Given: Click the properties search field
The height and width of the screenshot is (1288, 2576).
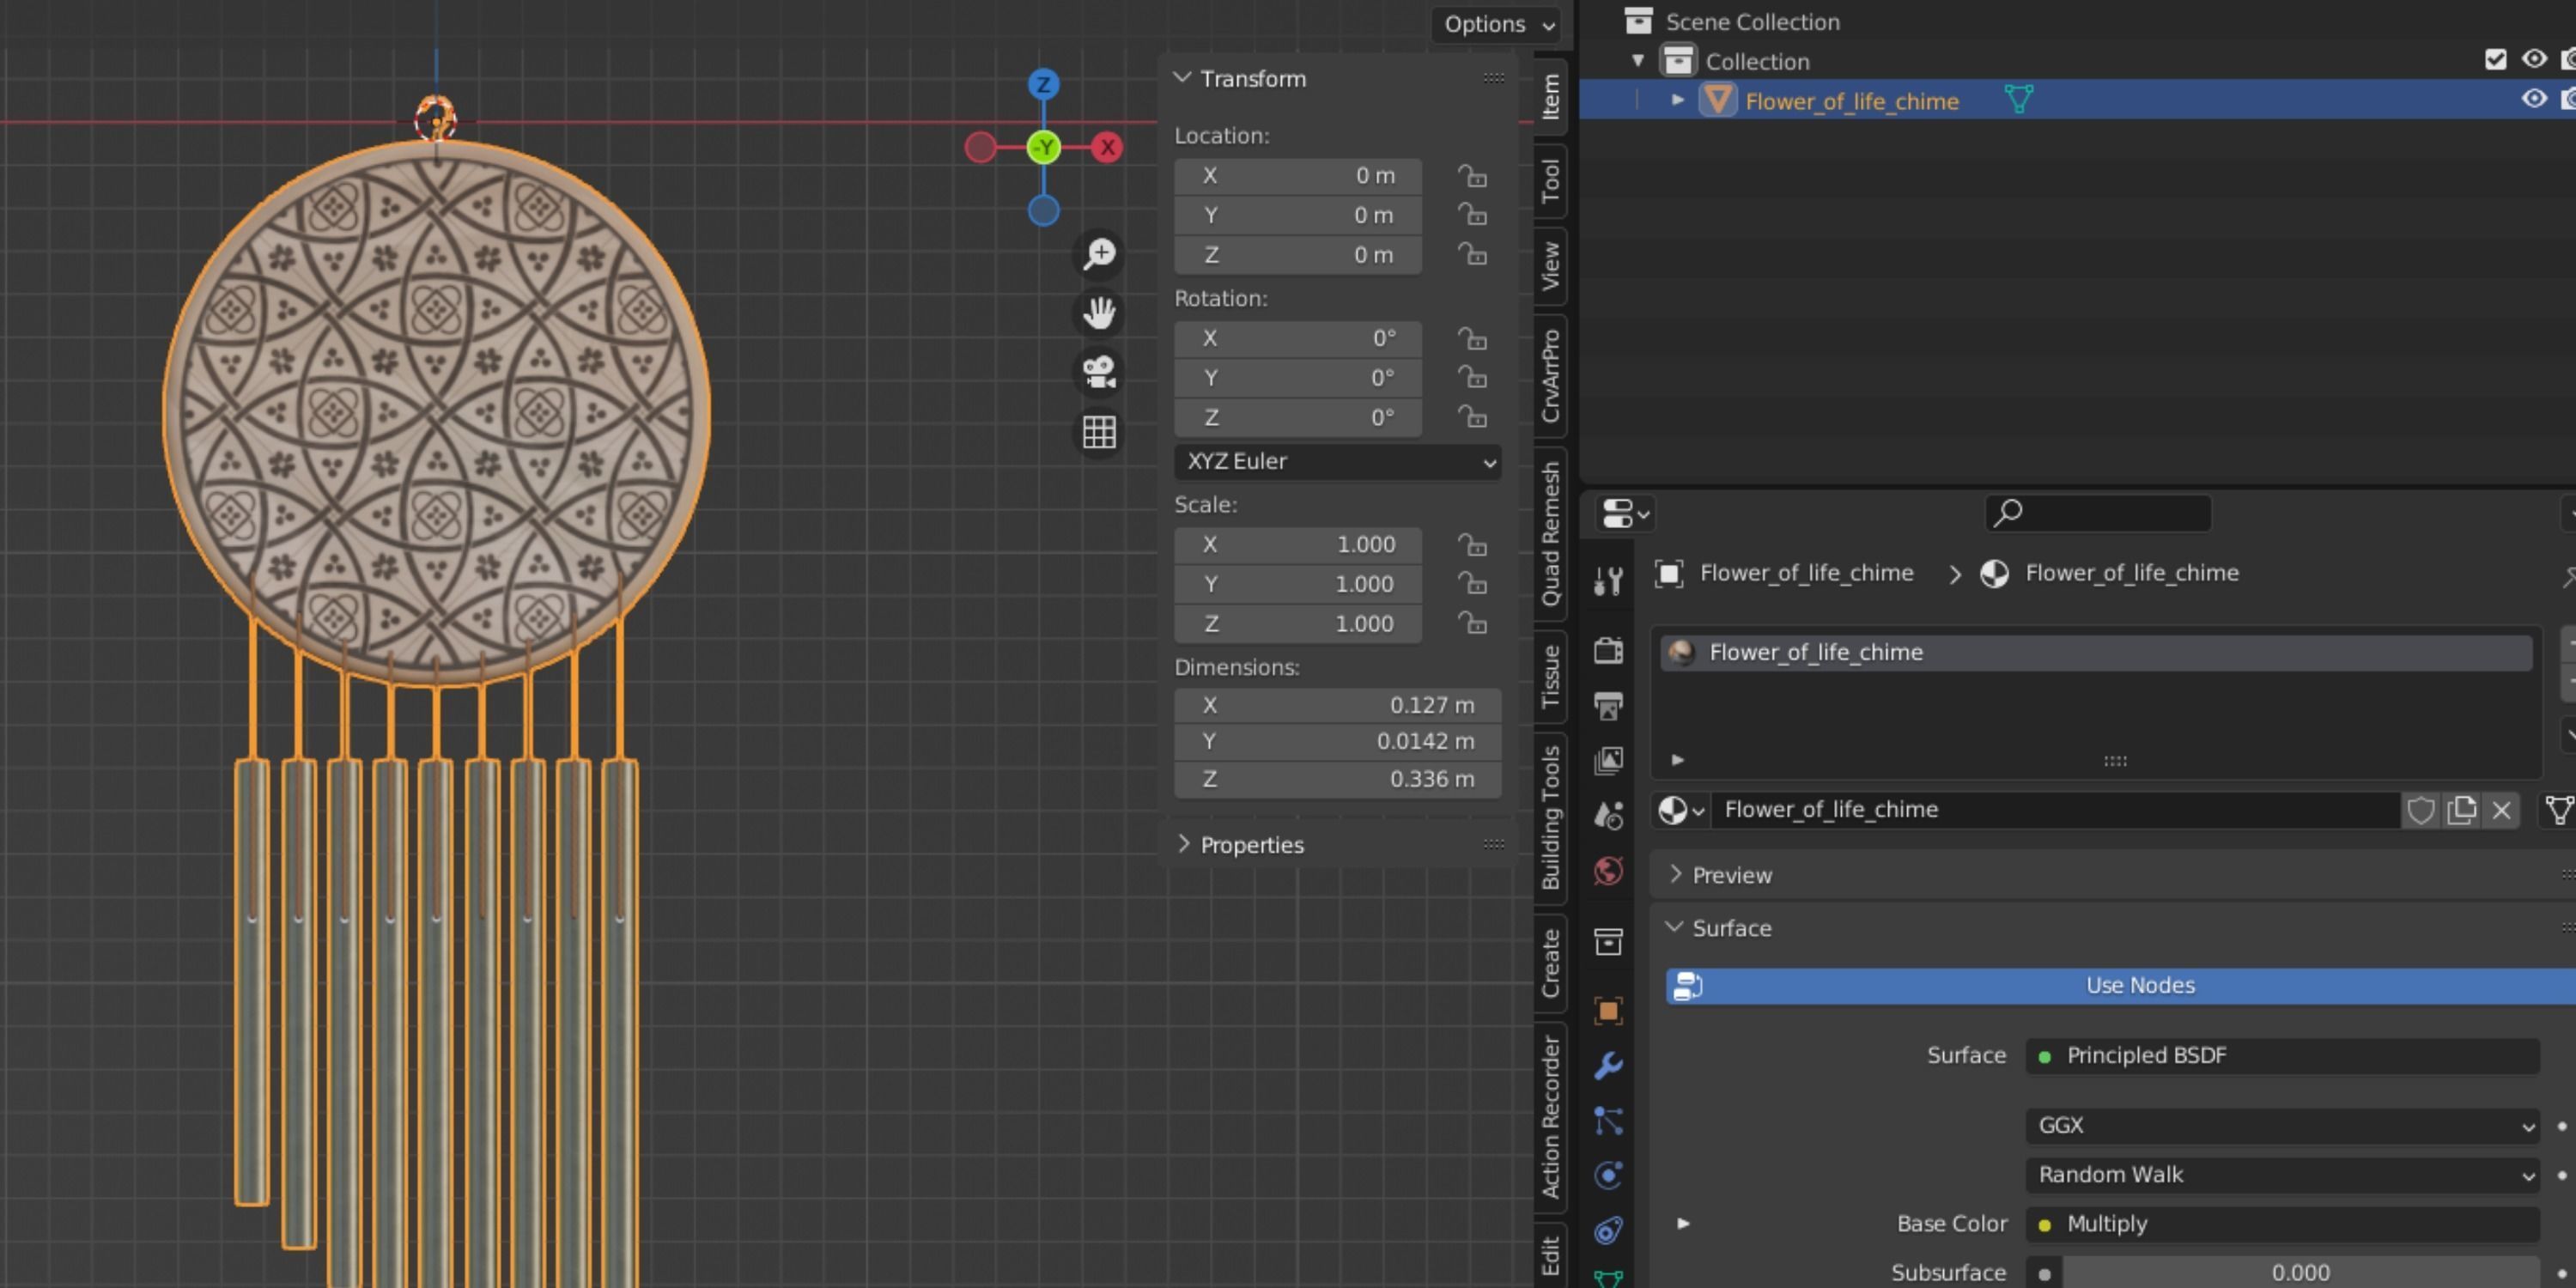Looking at the screenshot, I should tap(2098, 513).
